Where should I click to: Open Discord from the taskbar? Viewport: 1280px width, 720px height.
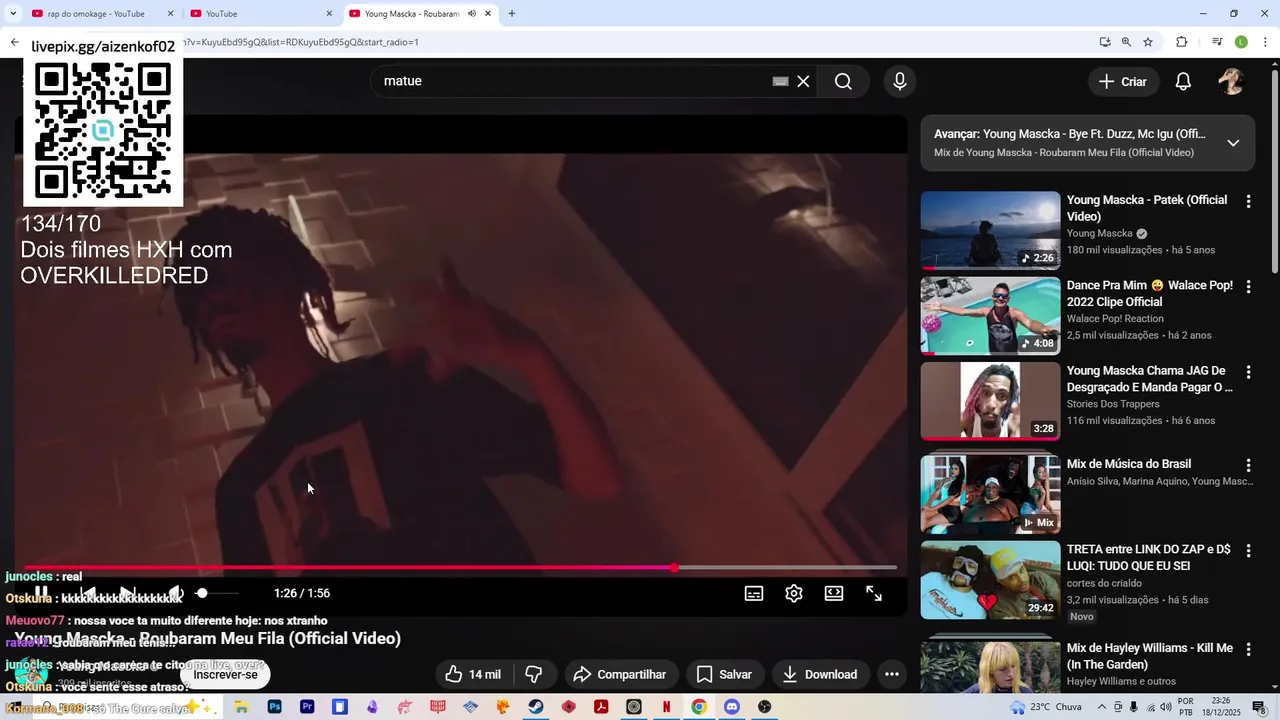tap(732, 707)
